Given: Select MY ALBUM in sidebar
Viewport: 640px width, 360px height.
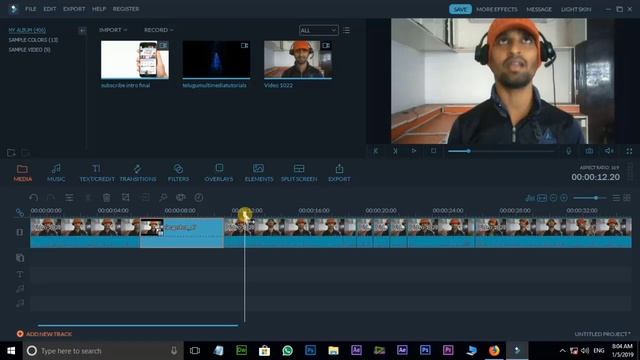Looking at the screenshot, I should 27,30.
